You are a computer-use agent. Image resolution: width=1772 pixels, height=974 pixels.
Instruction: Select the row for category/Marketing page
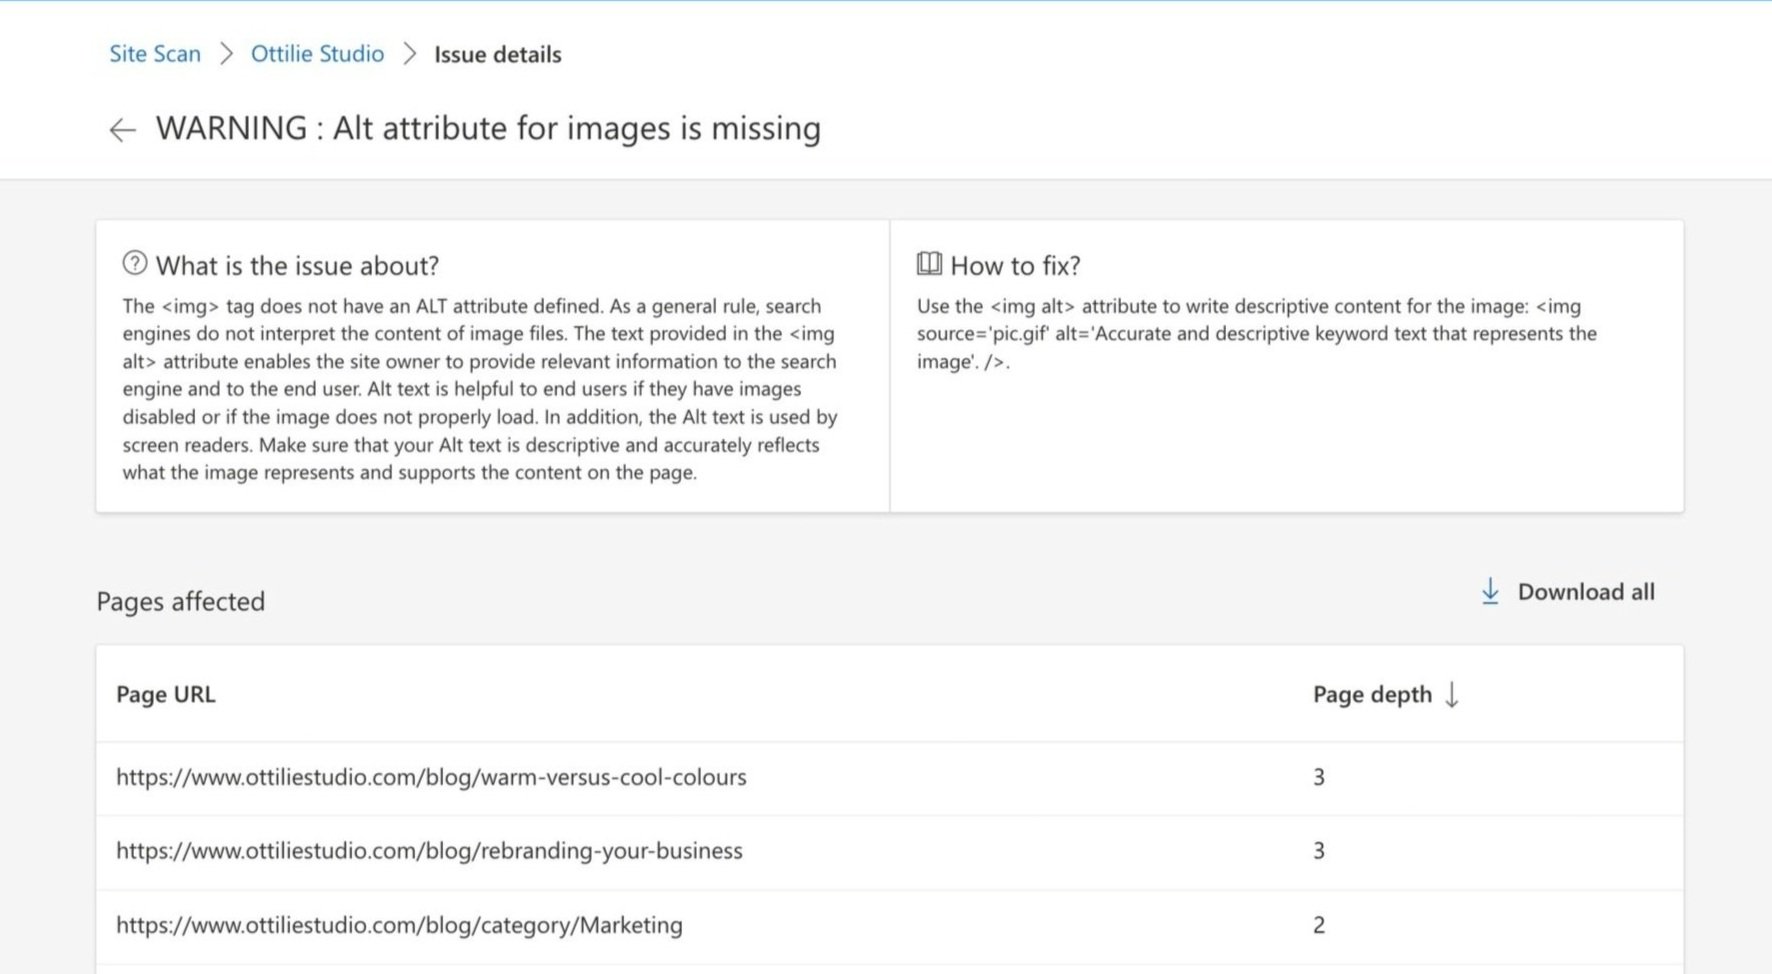pos(399,925)
